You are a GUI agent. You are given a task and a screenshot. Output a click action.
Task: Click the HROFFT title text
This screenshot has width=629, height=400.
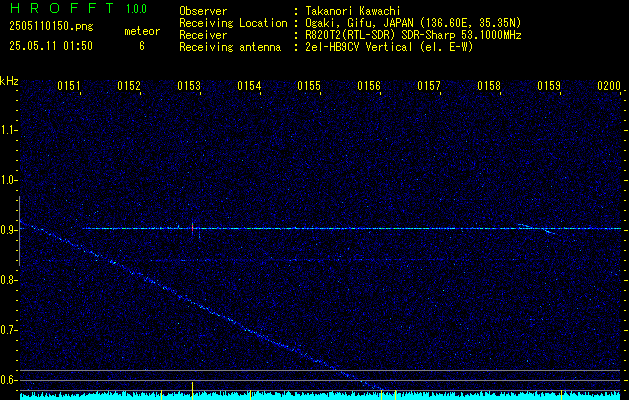(63, 8)
